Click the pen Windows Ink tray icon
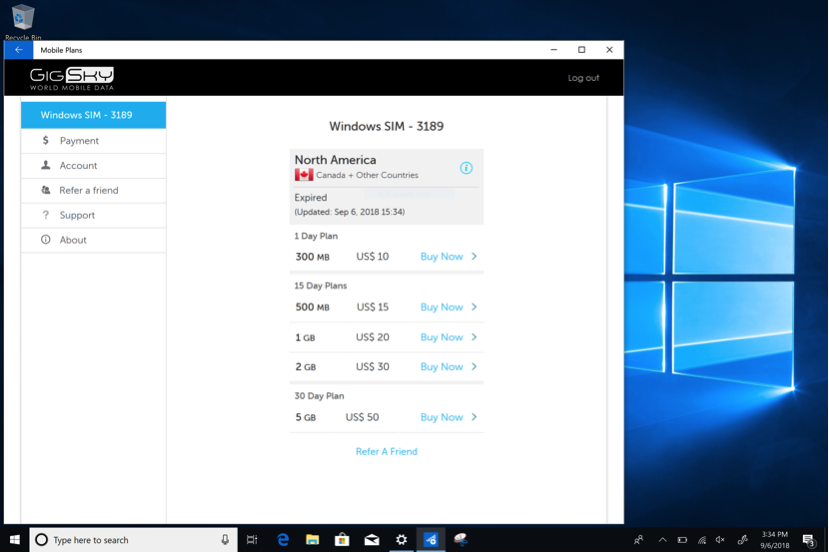The height and width of the screenshot is (553, 829). pos(743,540)
